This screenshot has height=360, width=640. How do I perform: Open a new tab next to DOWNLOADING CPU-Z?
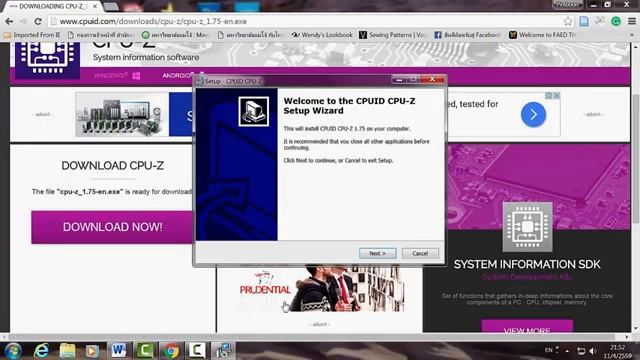(110, 7)
